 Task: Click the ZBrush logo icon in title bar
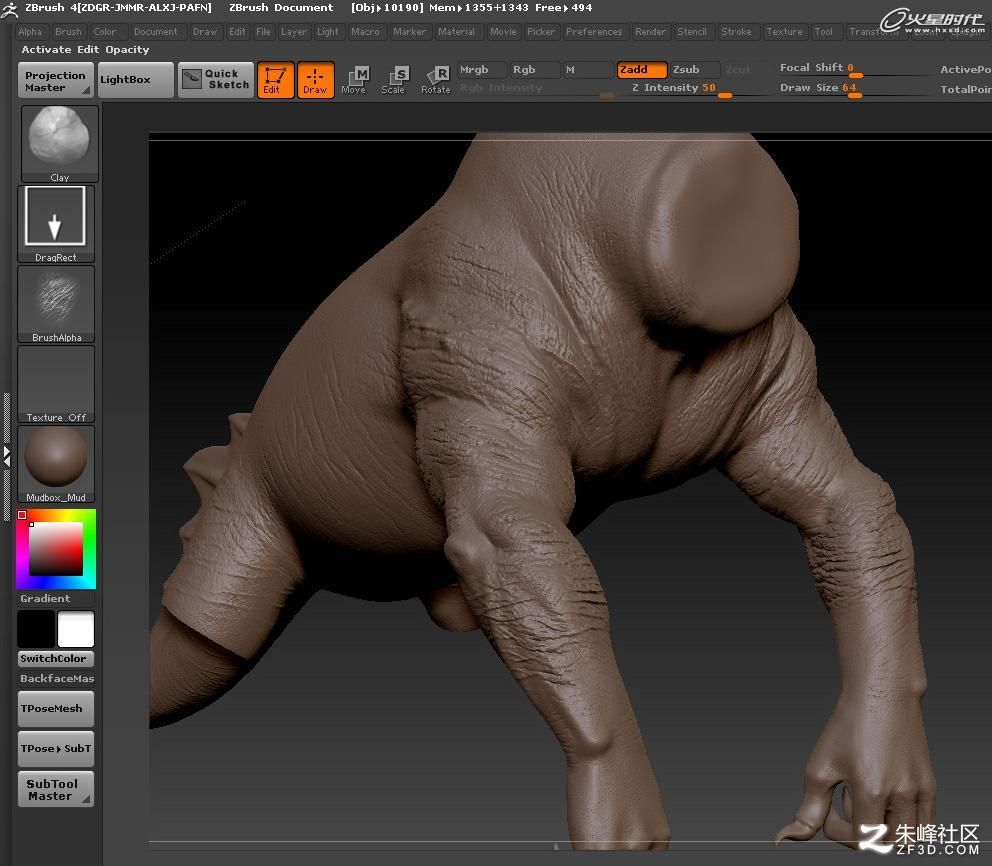(x=9, y=9)
